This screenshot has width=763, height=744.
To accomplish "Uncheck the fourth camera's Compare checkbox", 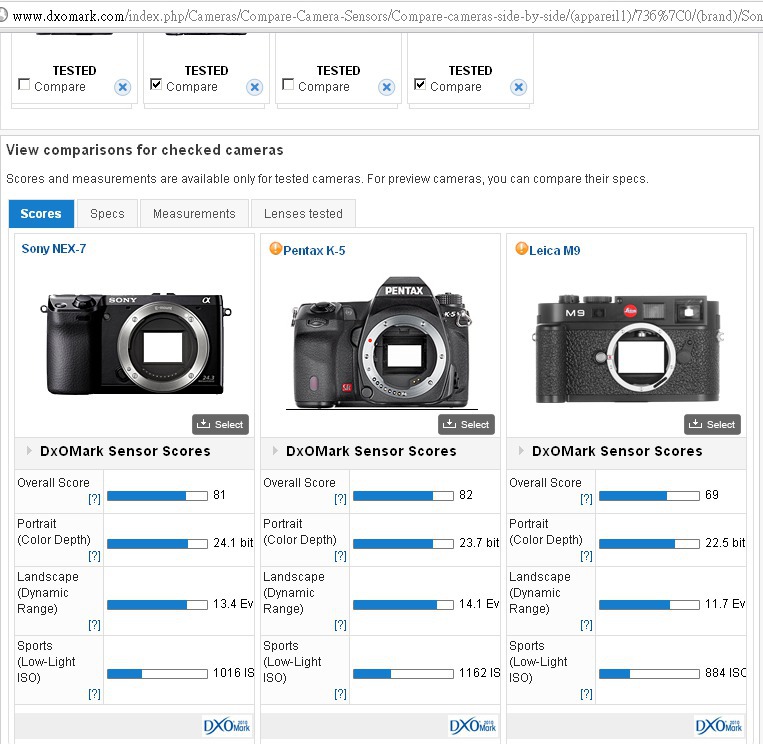I will point(420,84).
